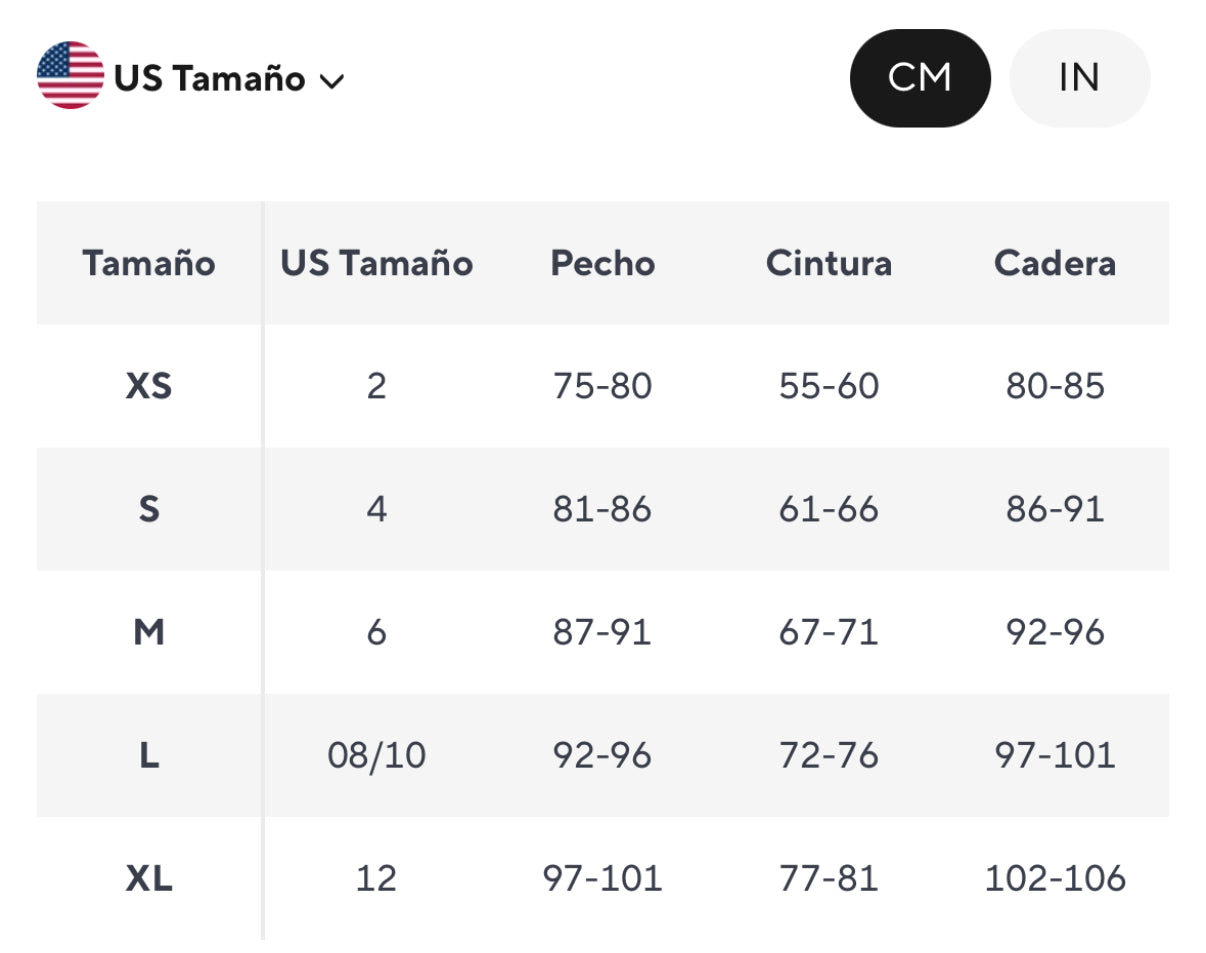1206x953 pixels.
Task: Click the Pecho column header
Action: pyautogui.click(x=602, y=263)
